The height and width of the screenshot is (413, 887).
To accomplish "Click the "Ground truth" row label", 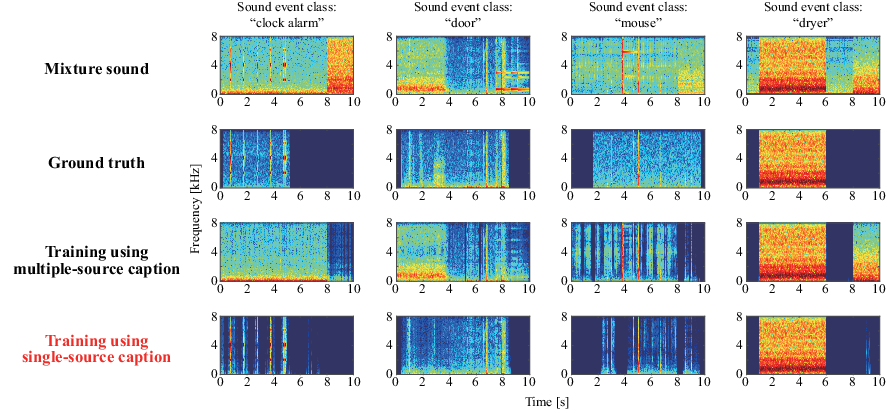I will (x=97, y=163).
